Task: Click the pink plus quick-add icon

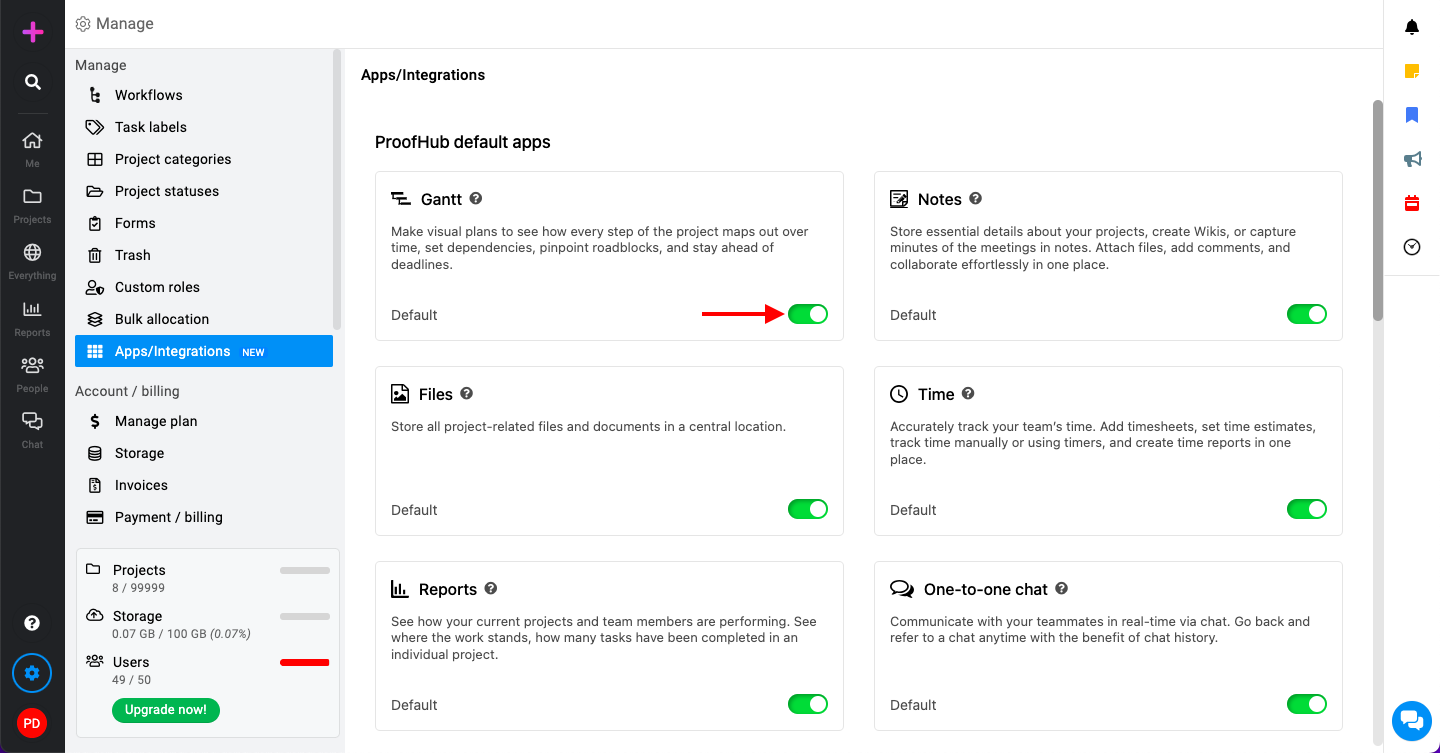Action: point(33,32)
